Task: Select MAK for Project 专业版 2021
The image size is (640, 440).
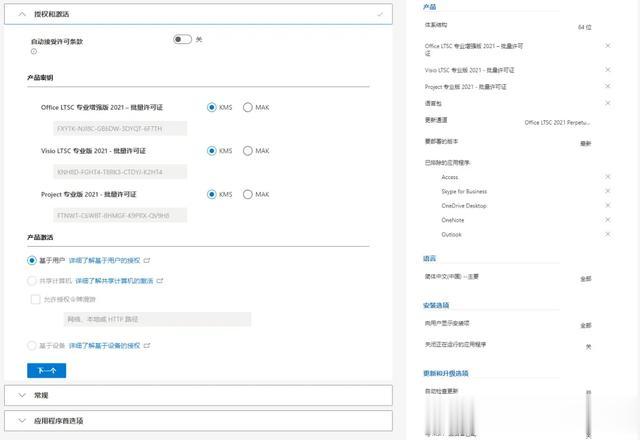Action: (247, 194)
